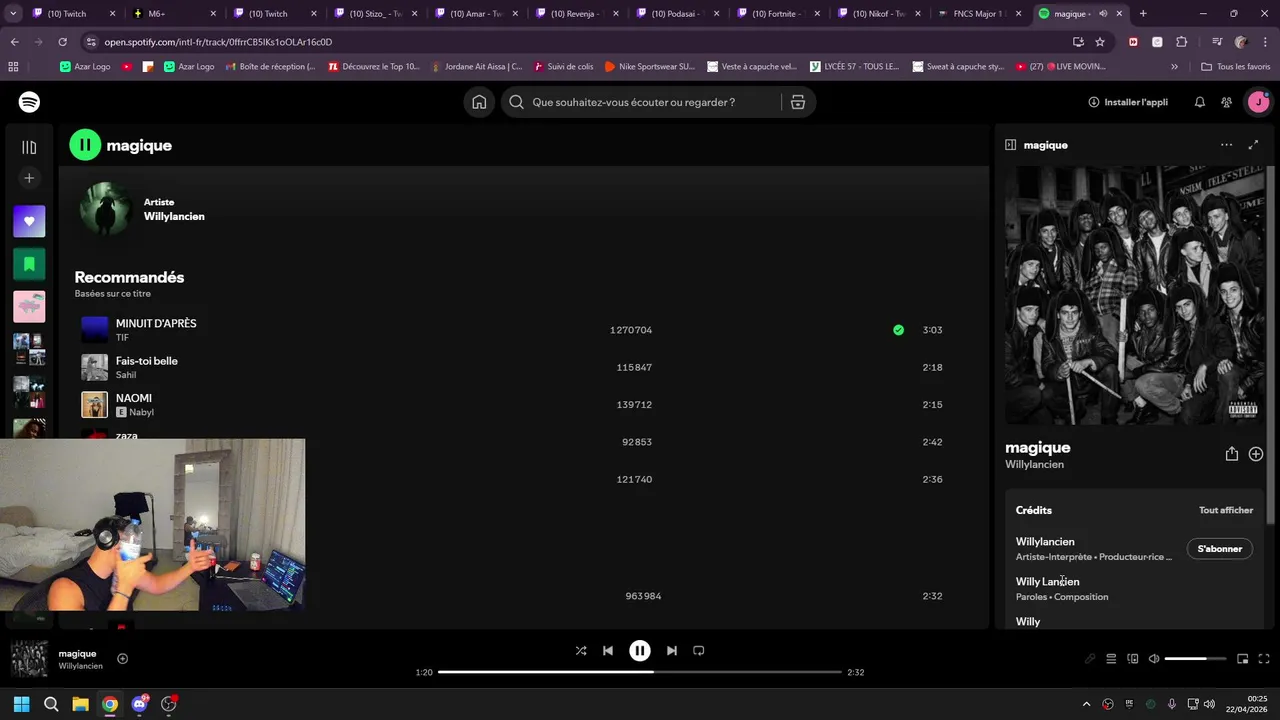Image resolution: width=1280 pixels, height=720 pixels.
Task: Install the app via Installer l'appli
Action: point(1128,102)
